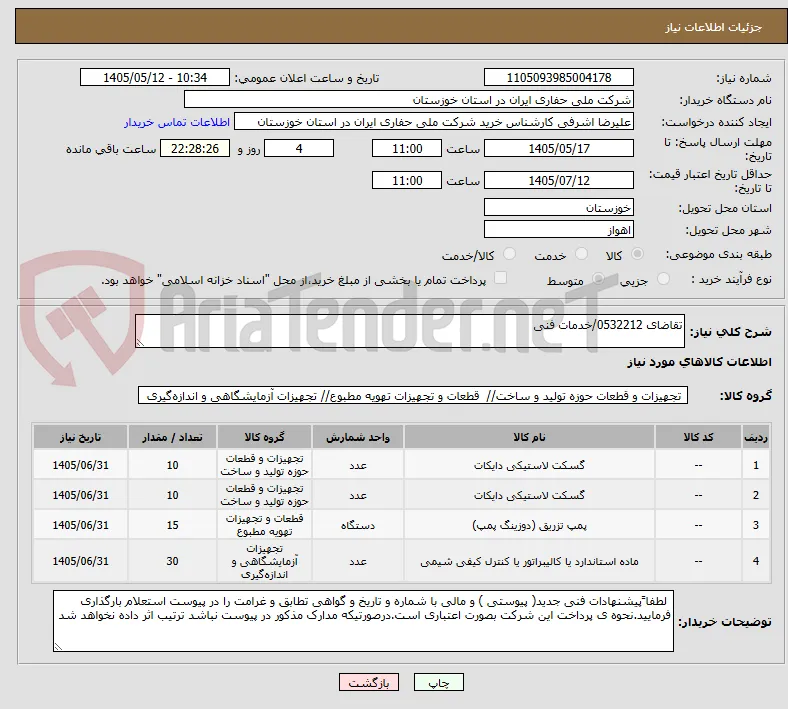Select the کالا/خدمت radio button
The height and width of the screenshot is (709, 788).
[x=510, y=254]
